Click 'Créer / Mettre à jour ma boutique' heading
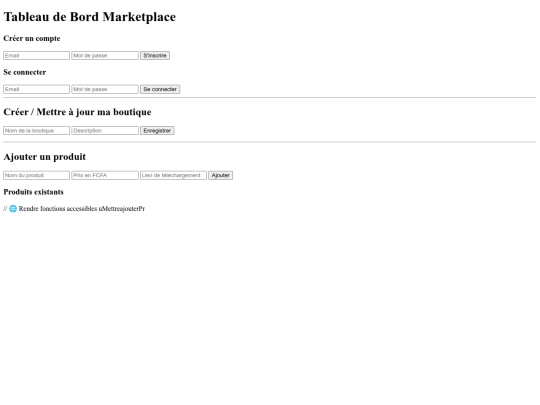 click(x=77, y=112)
